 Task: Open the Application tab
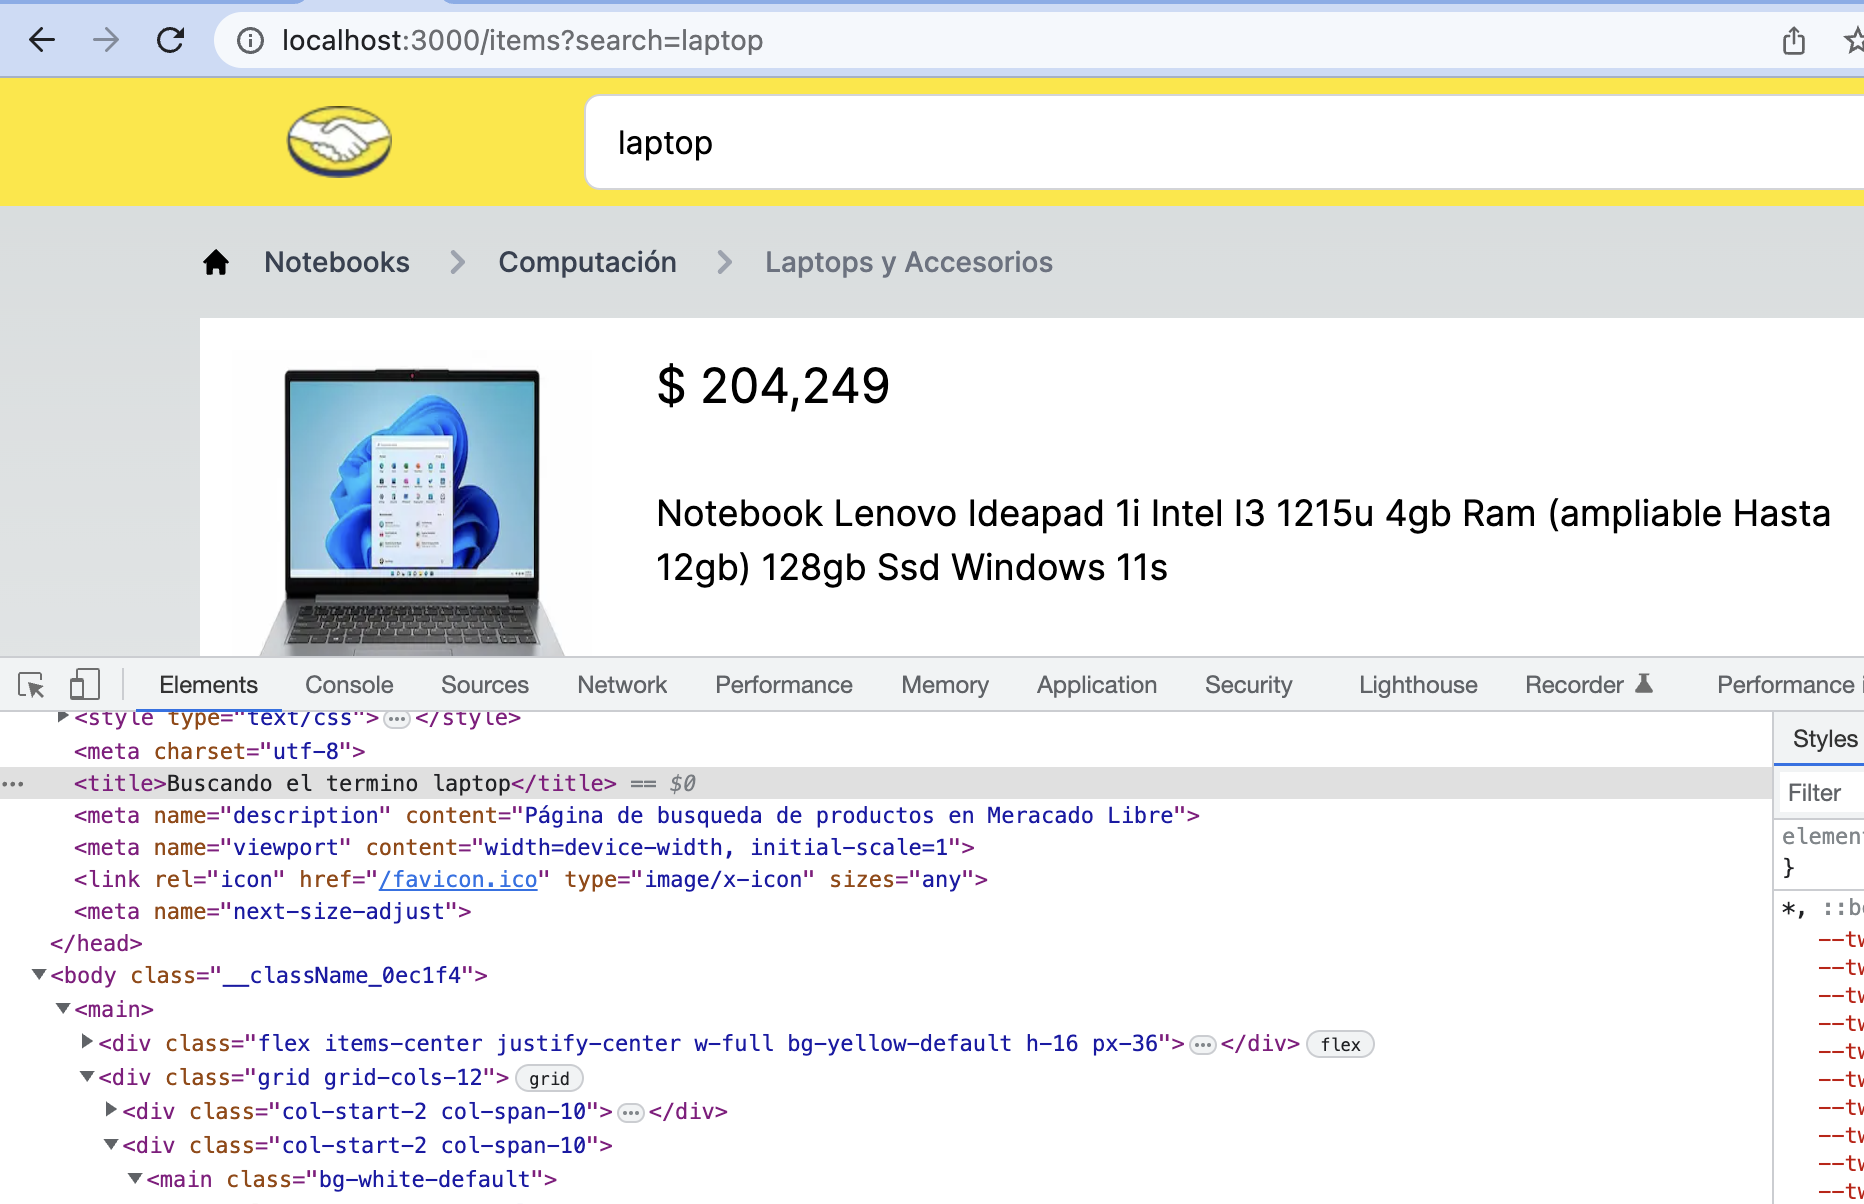(x=1097, y=685)
